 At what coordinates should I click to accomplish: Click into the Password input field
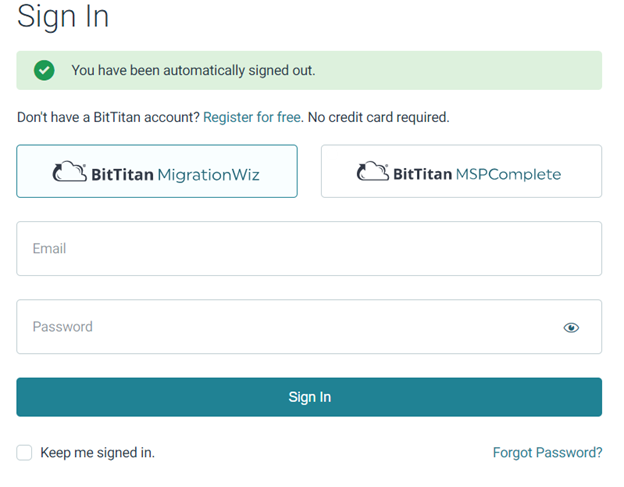click(280, 327)
